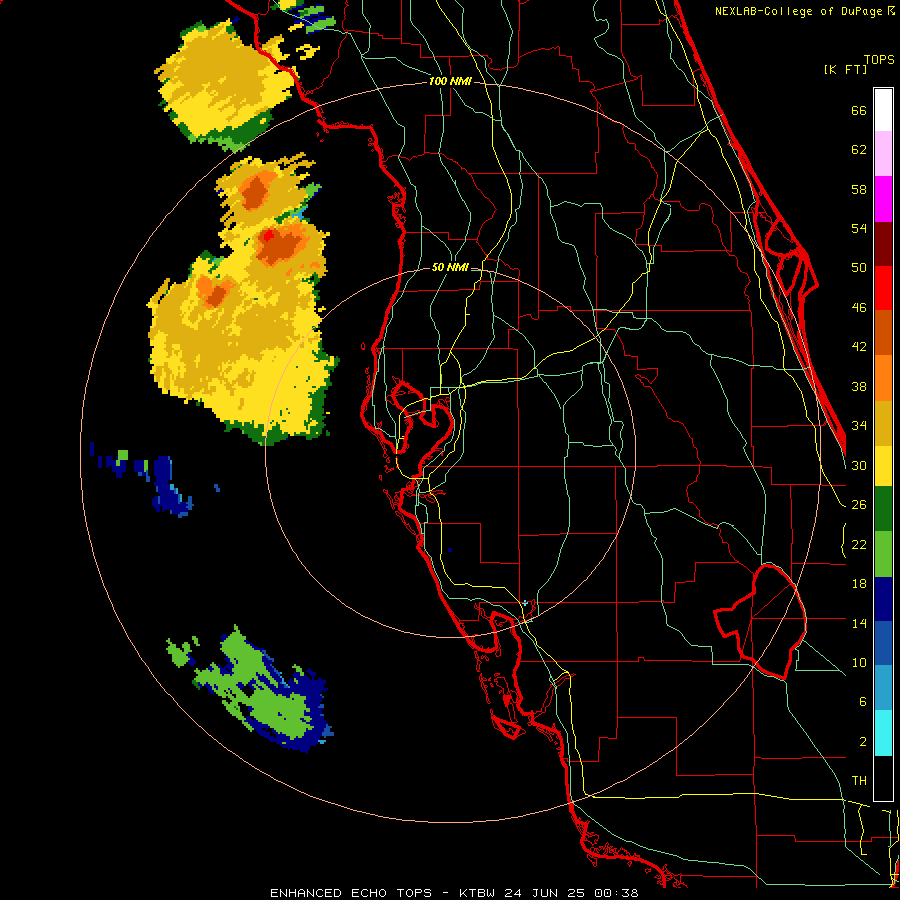Click the 22 value on the legend
Viewport: 900px width, 900px height.
coord(859,545)
